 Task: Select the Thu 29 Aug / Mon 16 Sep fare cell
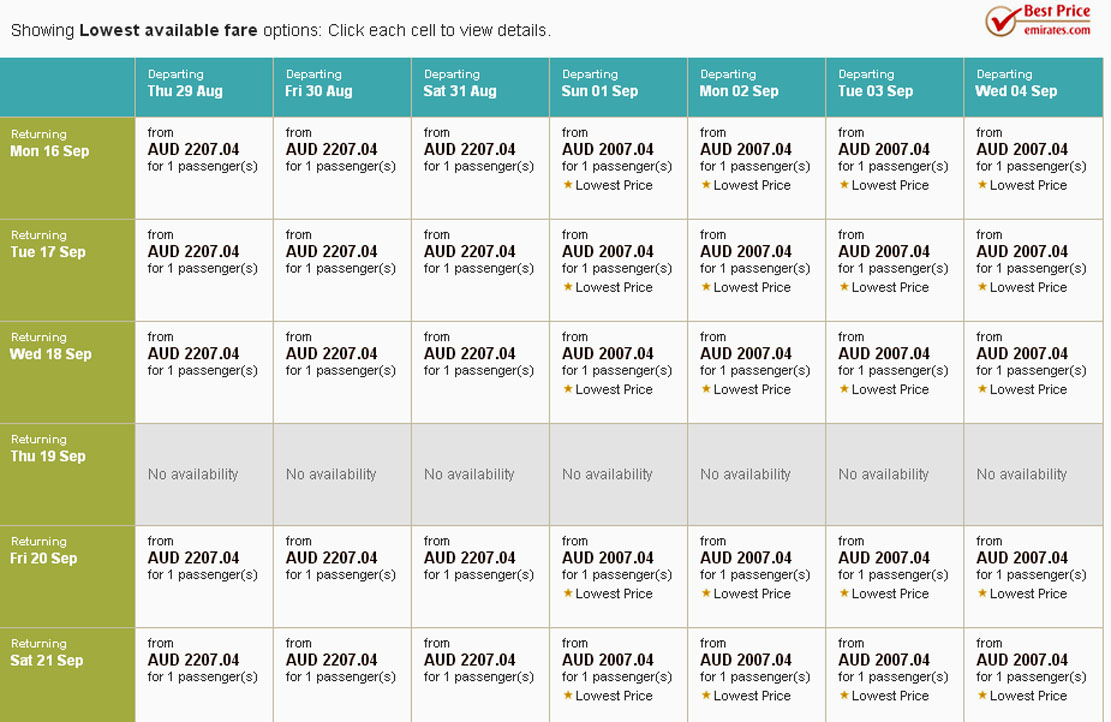204,168
